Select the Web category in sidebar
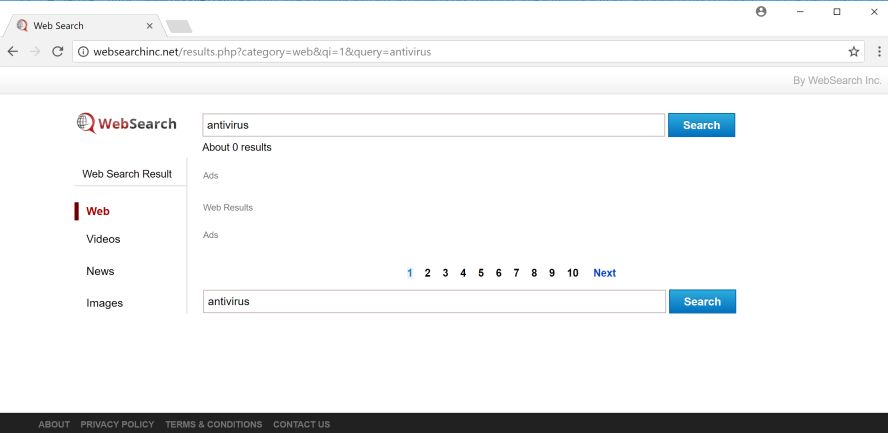This screenshot has height=433, width=888. pyautogui.click(x=97, y=211)
